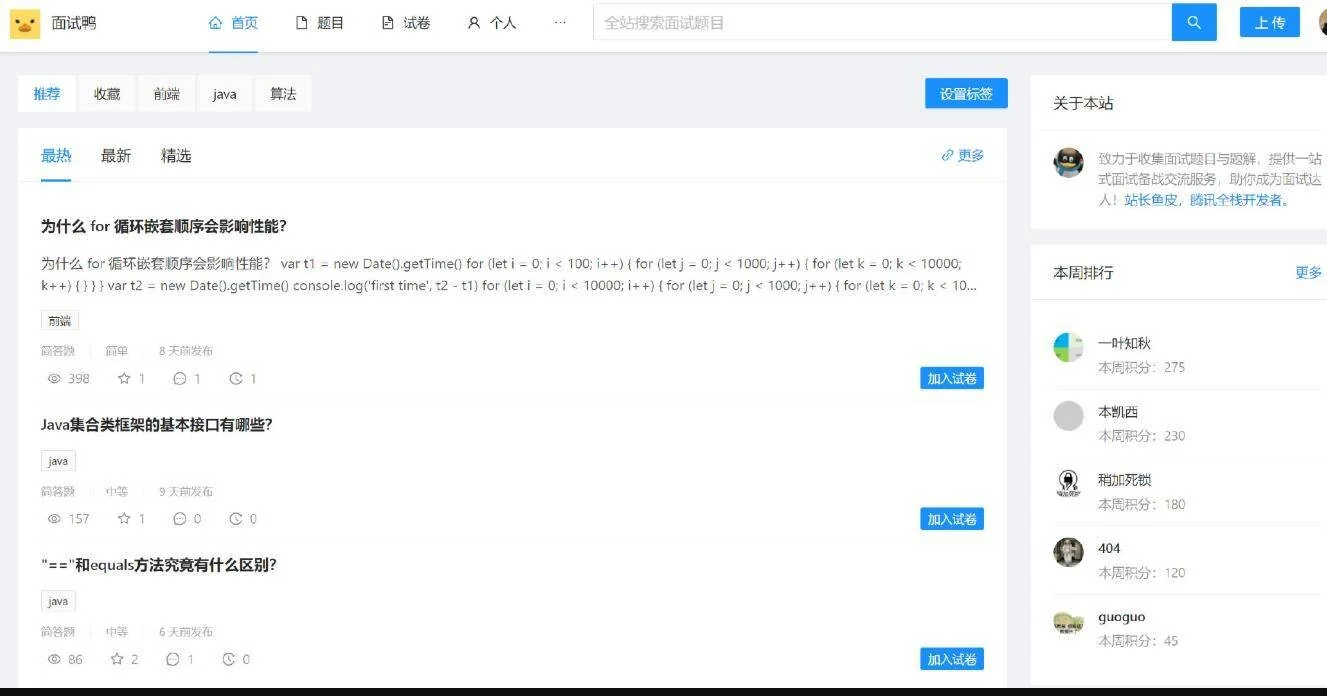Click 加入试卷 on the first question
The width and height of the screenshot is (1327, 696).
[x=951, y=378]
